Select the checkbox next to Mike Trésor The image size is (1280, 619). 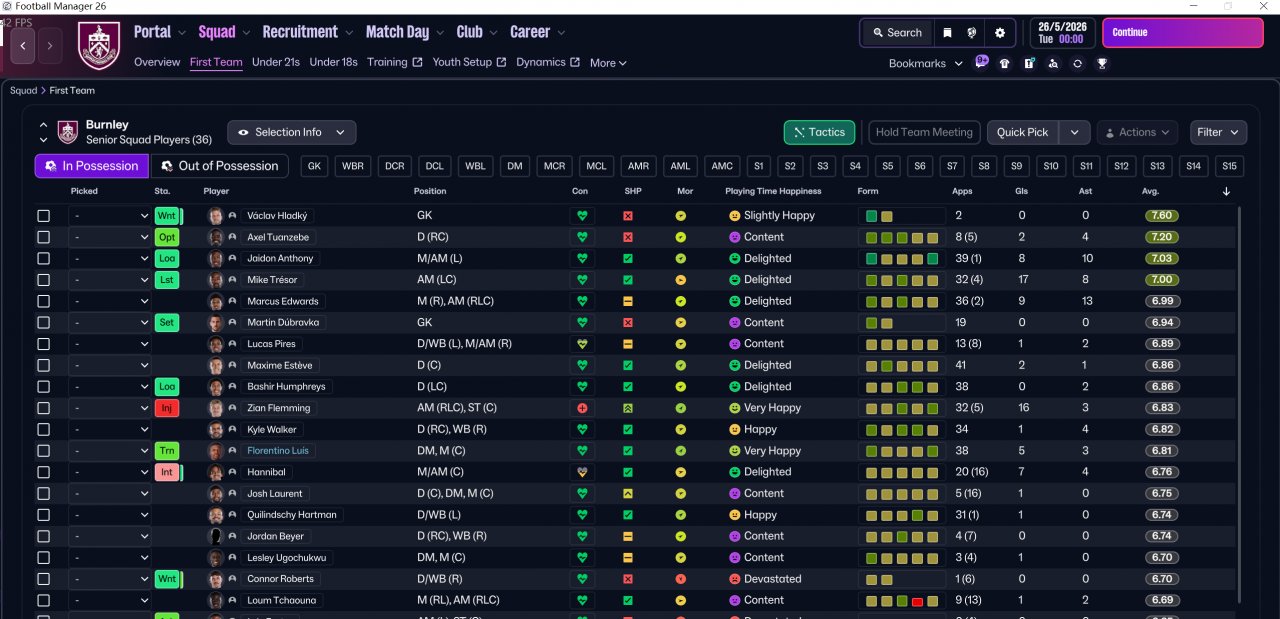[43, 280]
